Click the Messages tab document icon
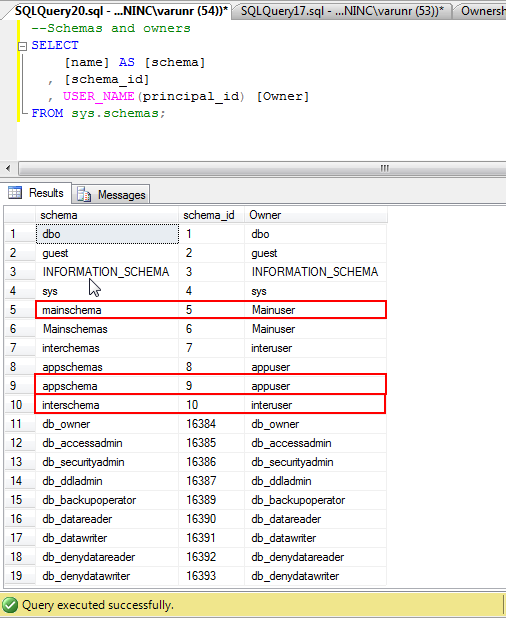Image resolution: width=506 pixels, height=618 pixels. click(84, 194)
